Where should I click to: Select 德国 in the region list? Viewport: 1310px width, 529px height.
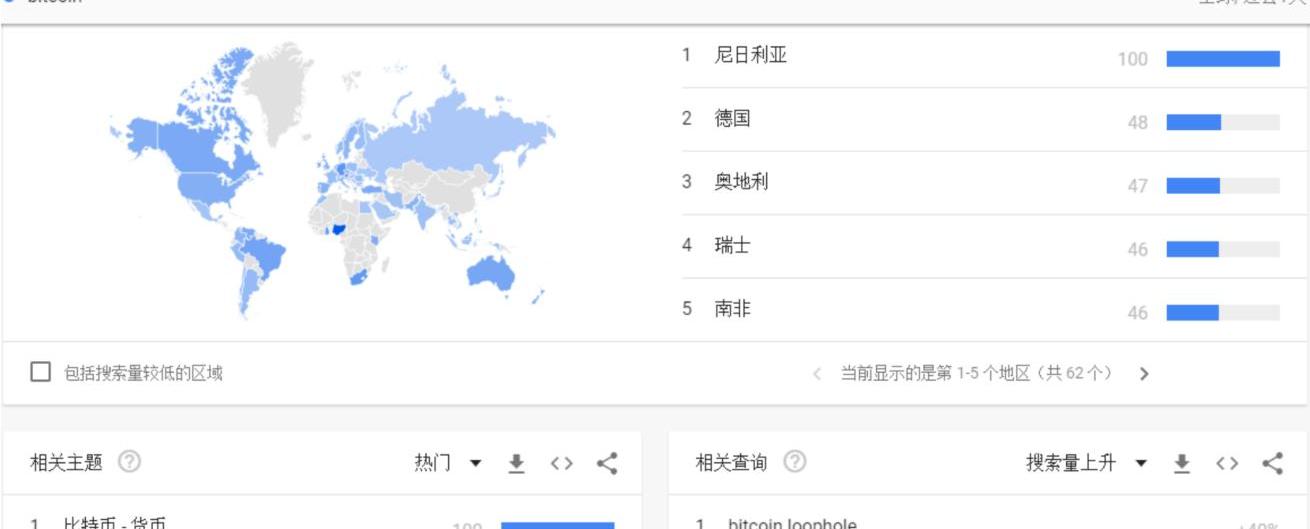(733, 119)
